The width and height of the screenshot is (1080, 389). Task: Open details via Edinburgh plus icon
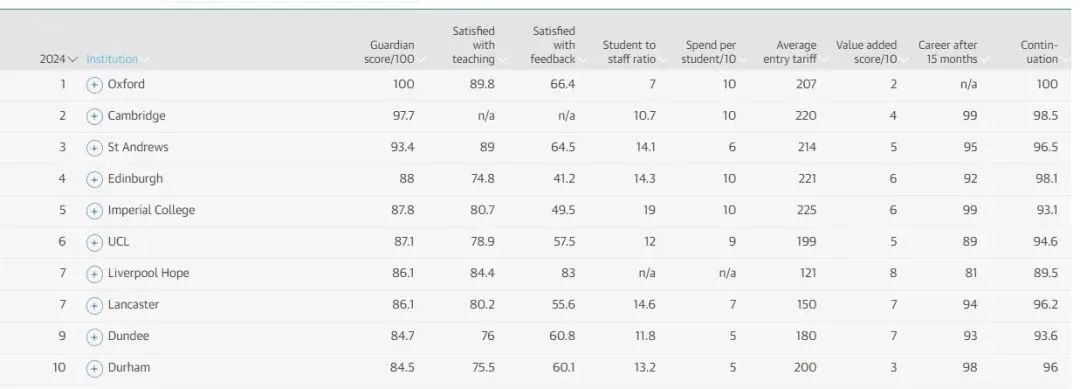tap(94, 180)
